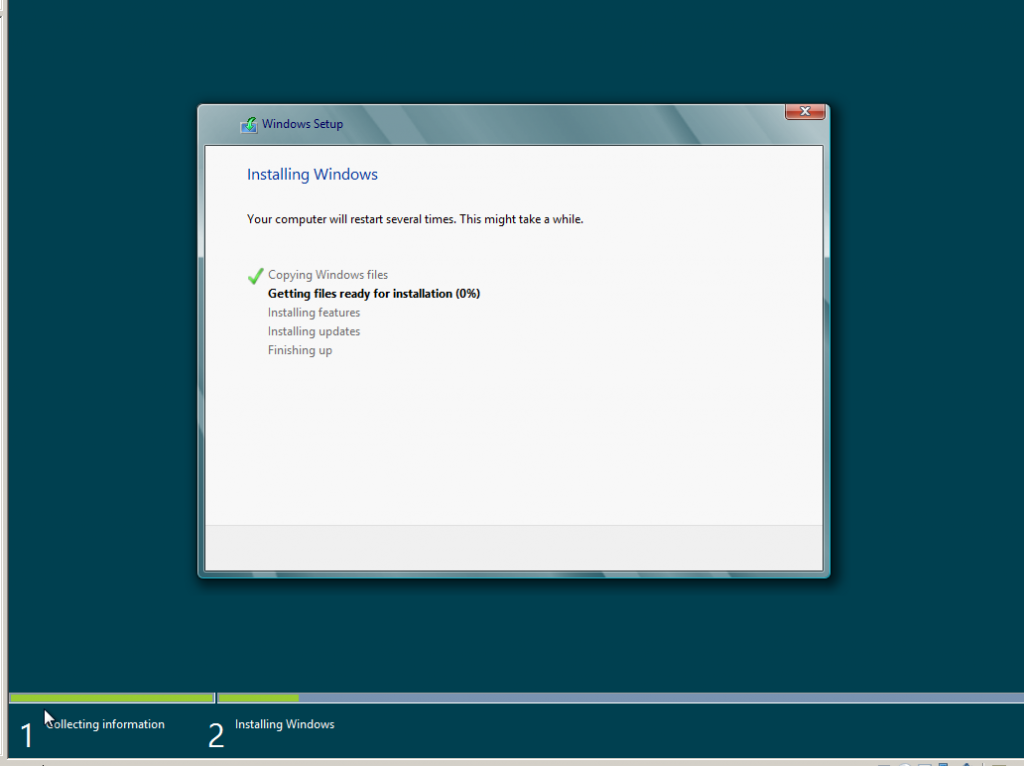The image size is (1024, 766).
Task: Click the stage number 2
Action: coord(216,736)
